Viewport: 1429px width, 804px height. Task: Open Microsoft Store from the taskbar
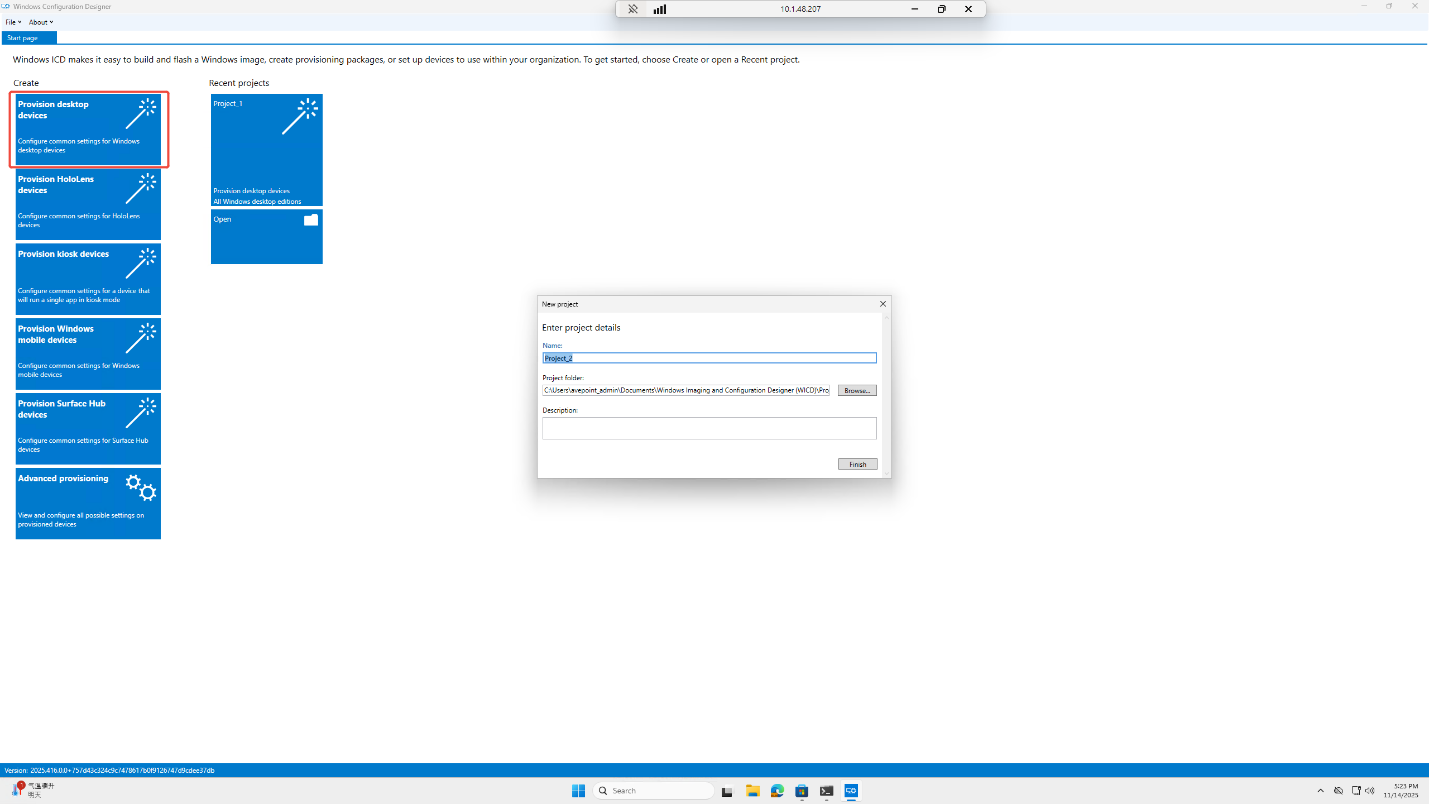click(x=802, y=791)
